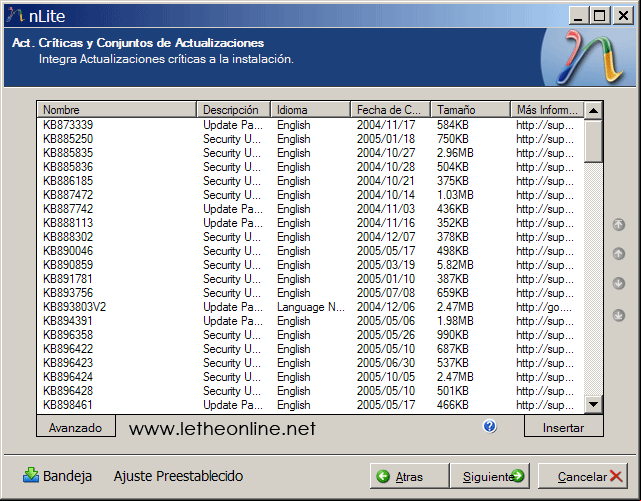Select the KB887742 update entry

click(311, 208)
